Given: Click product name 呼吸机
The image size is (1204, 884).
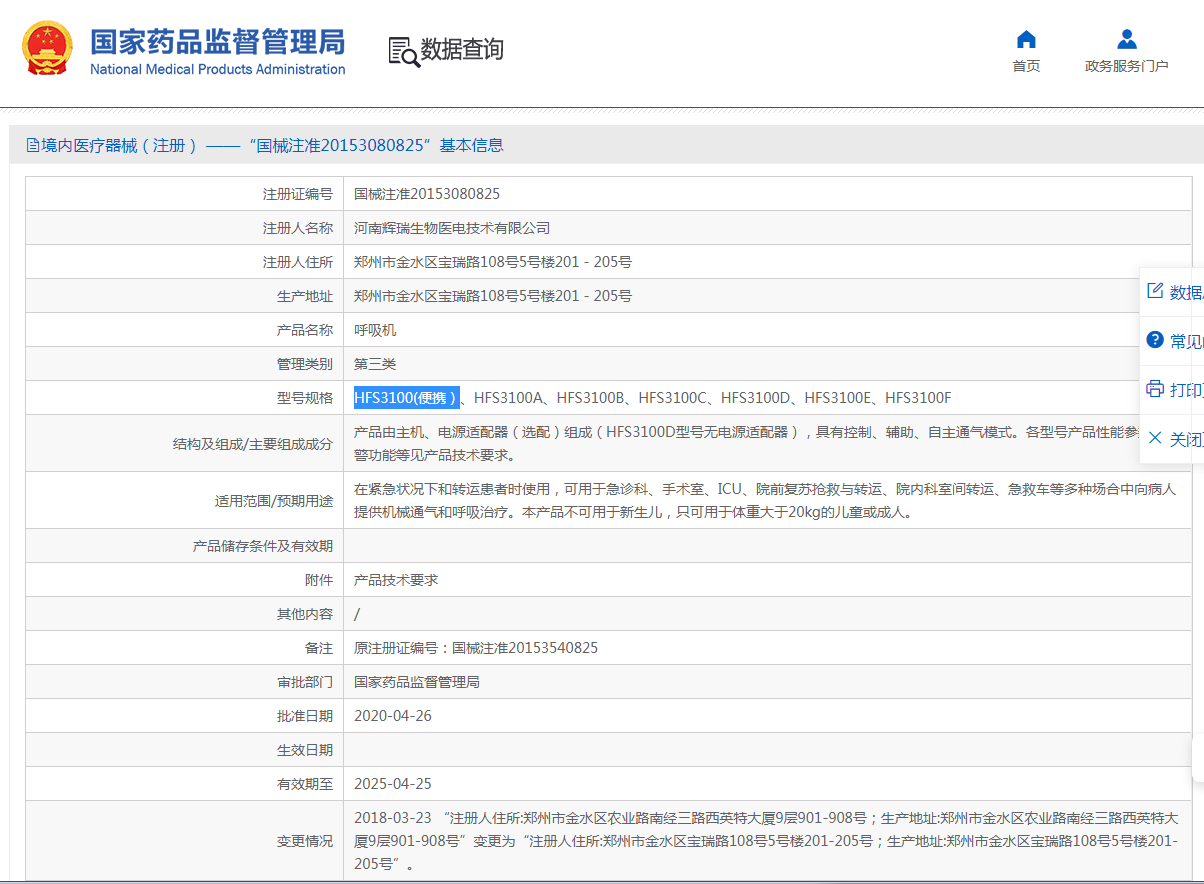Looking at the screenshot, I should (375, 330).
